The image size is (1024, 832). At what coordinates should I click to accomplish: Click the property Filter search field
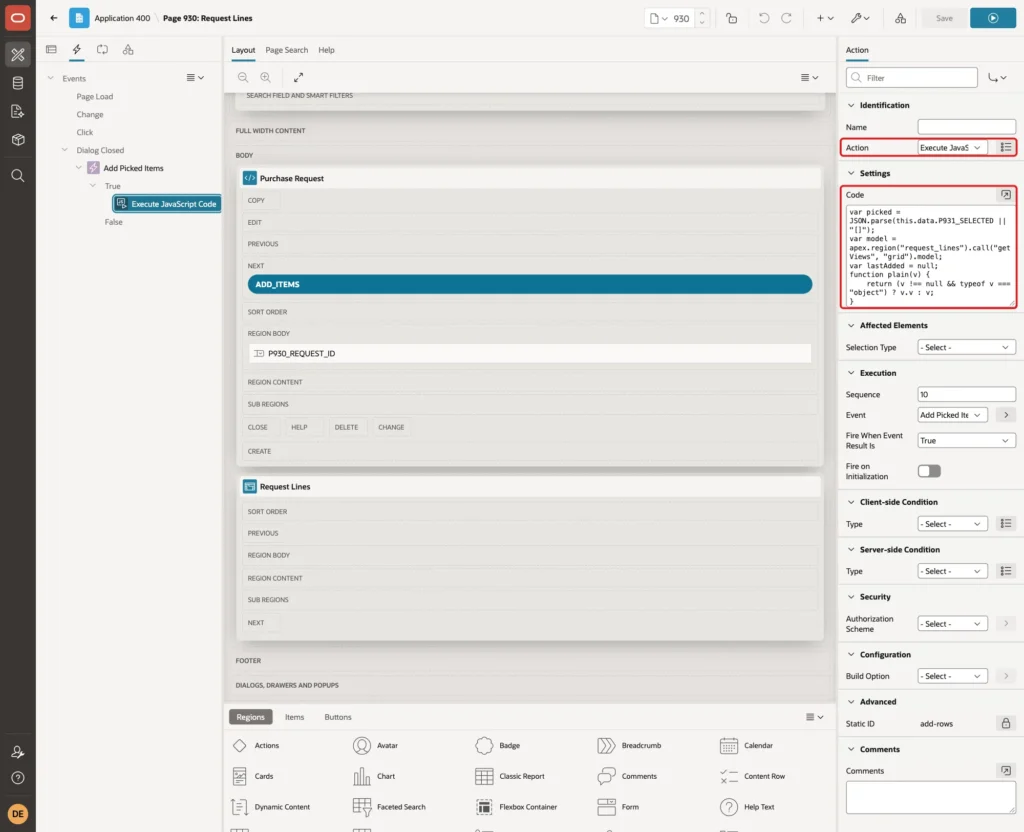click(912, 78)
